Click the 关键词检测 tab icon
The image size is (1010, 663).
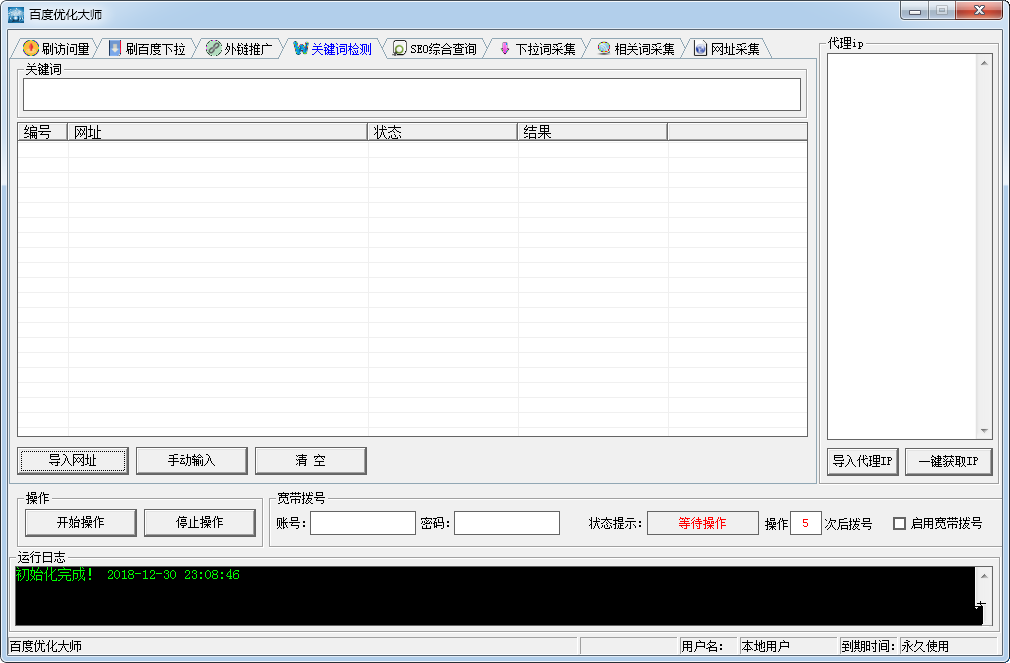(x=300, y=48)
